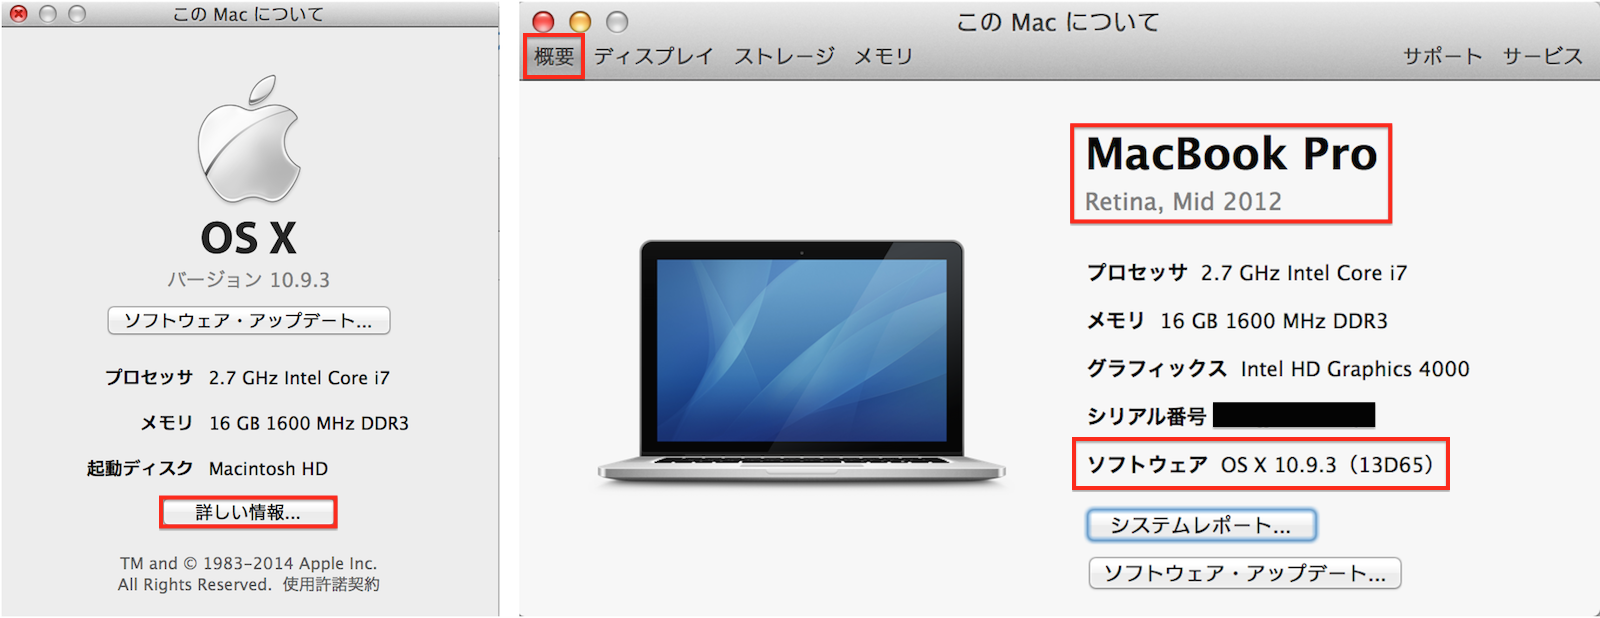This screenshot has width=1600, height=618.
Task: Close the right この Mac について window
Action: [543, 21]
